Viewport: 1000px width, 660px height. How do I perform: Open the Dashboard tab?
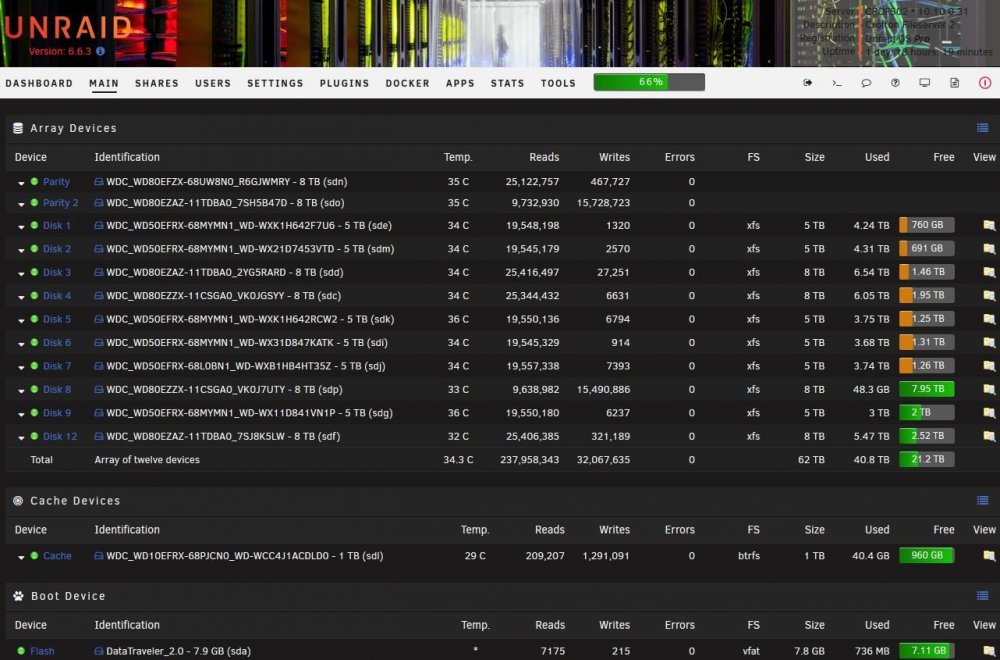(x=39, y=83)
